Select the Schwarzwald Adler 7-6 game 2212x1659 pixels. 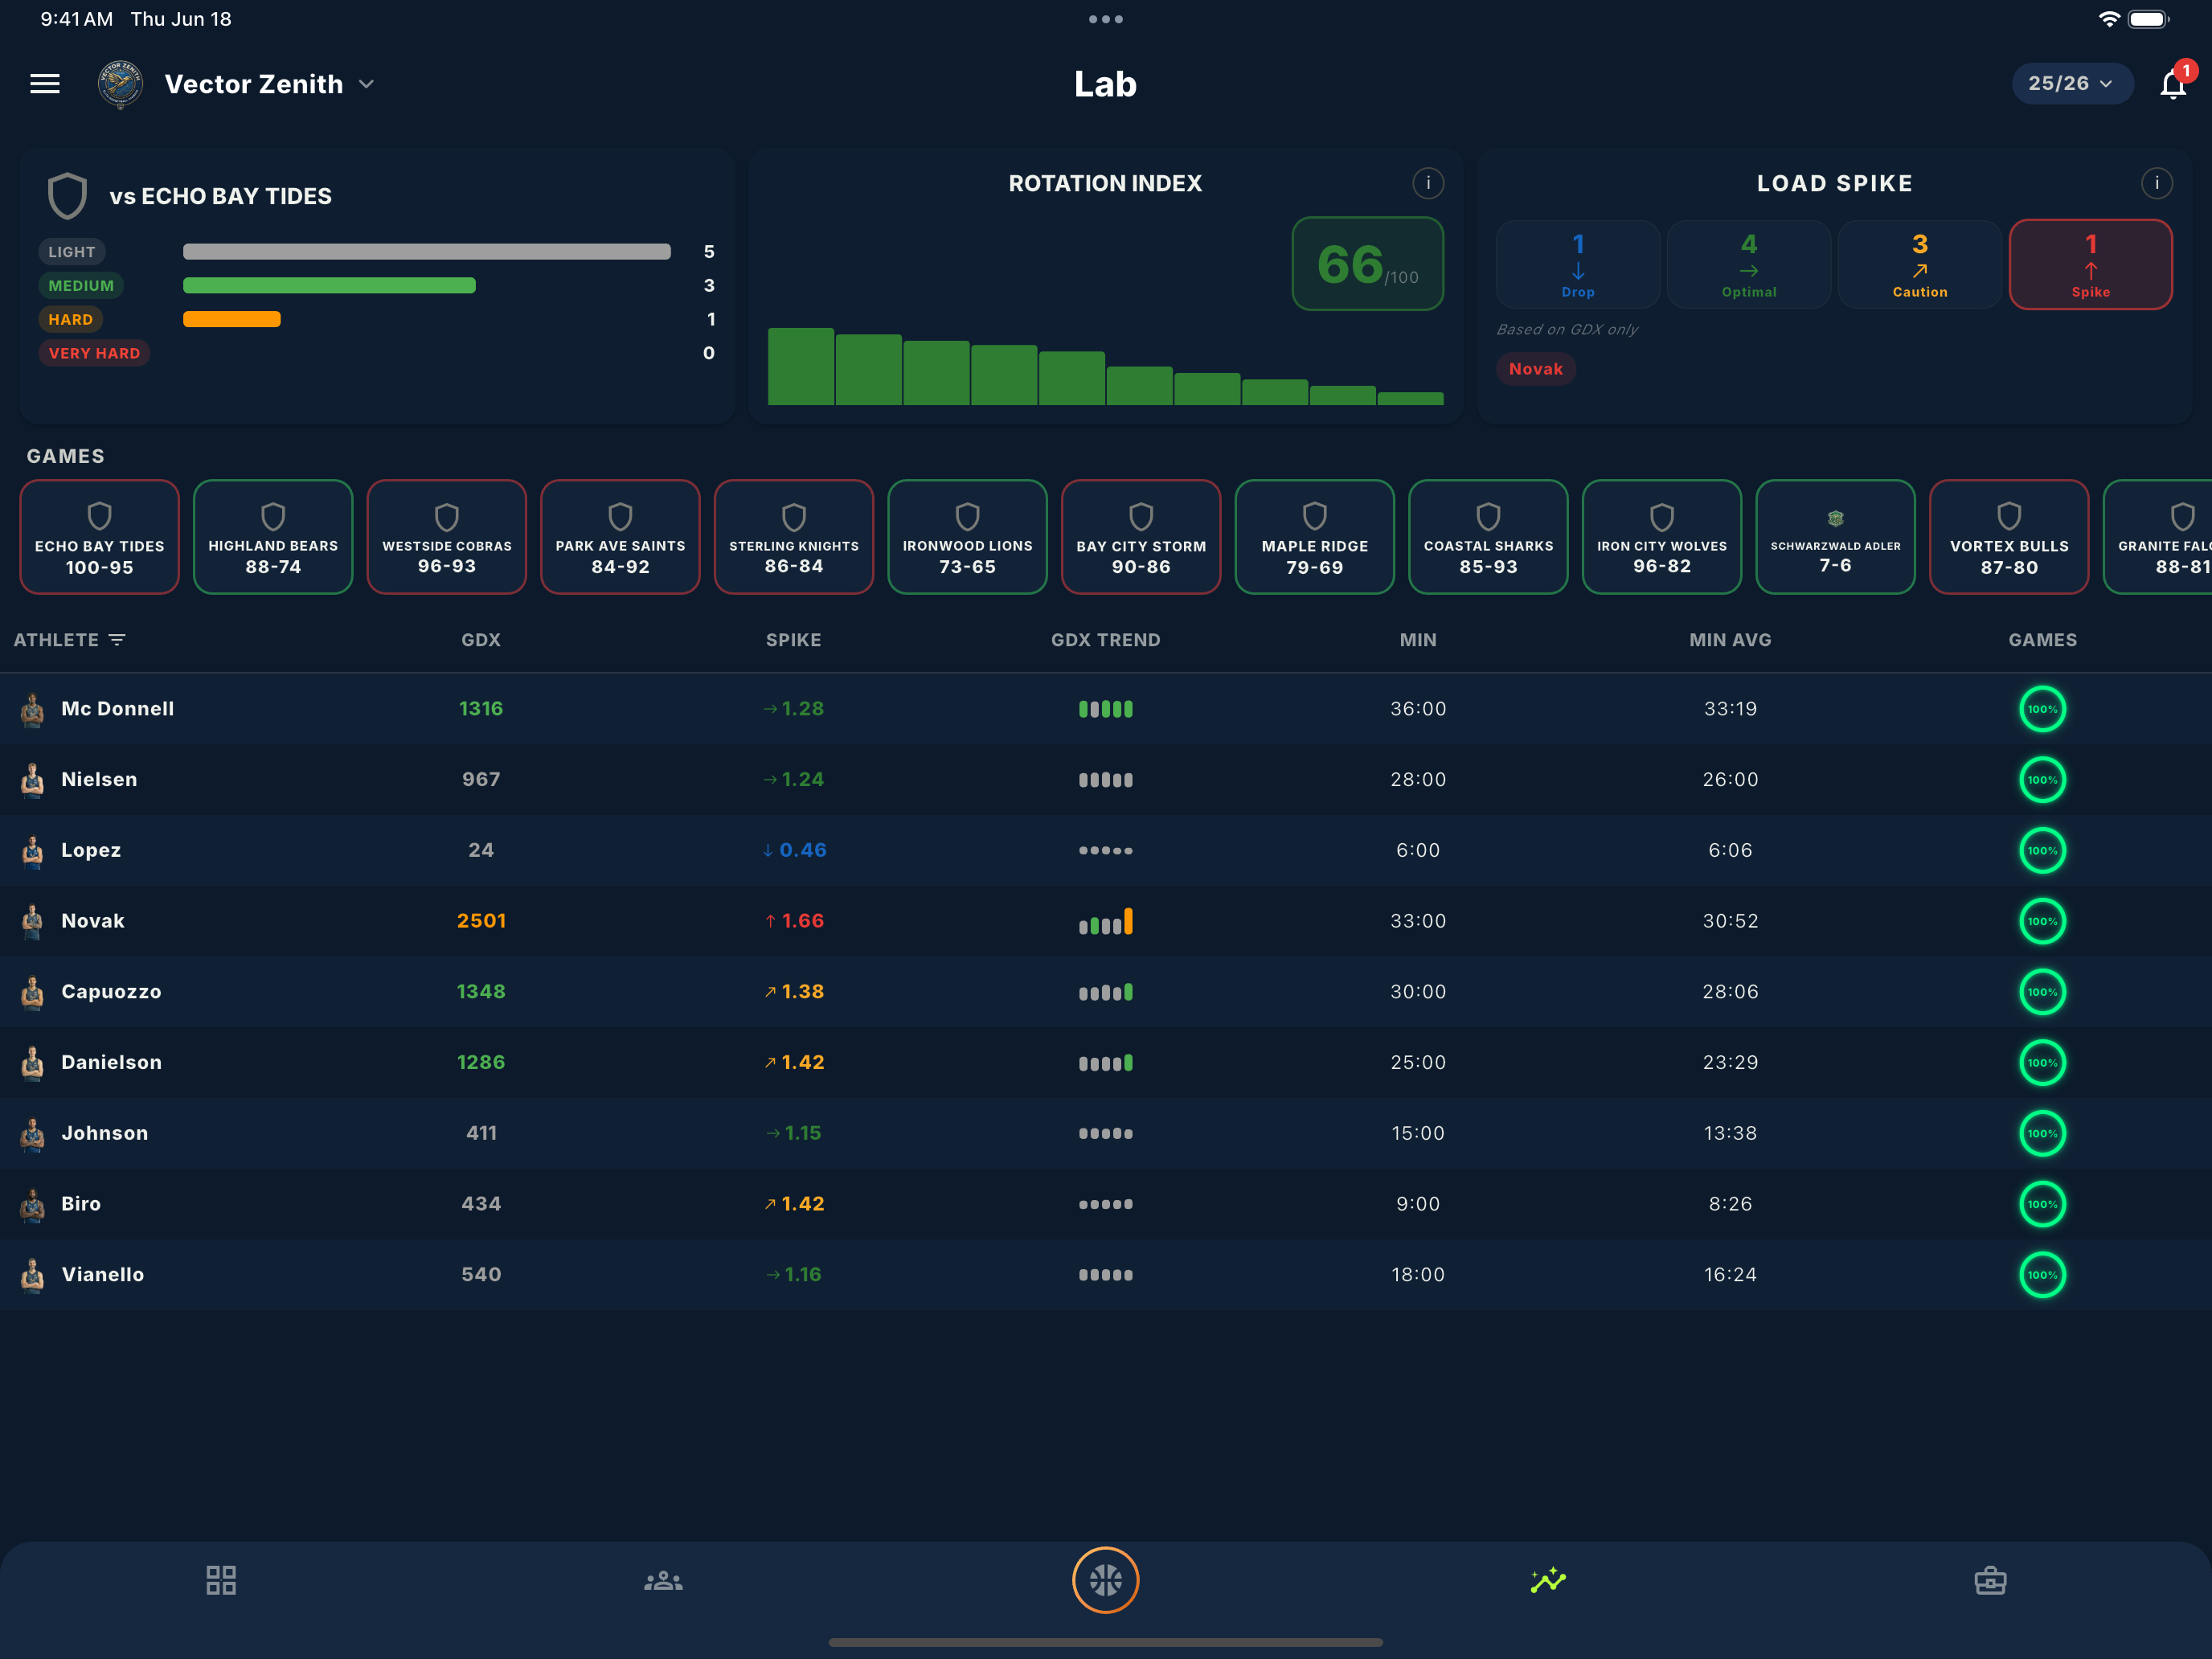pos(1836,537)
